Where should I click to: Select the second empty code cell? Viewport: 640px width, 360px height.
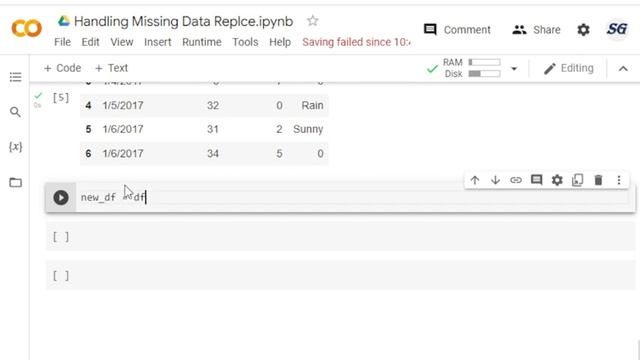pos(340,276)
